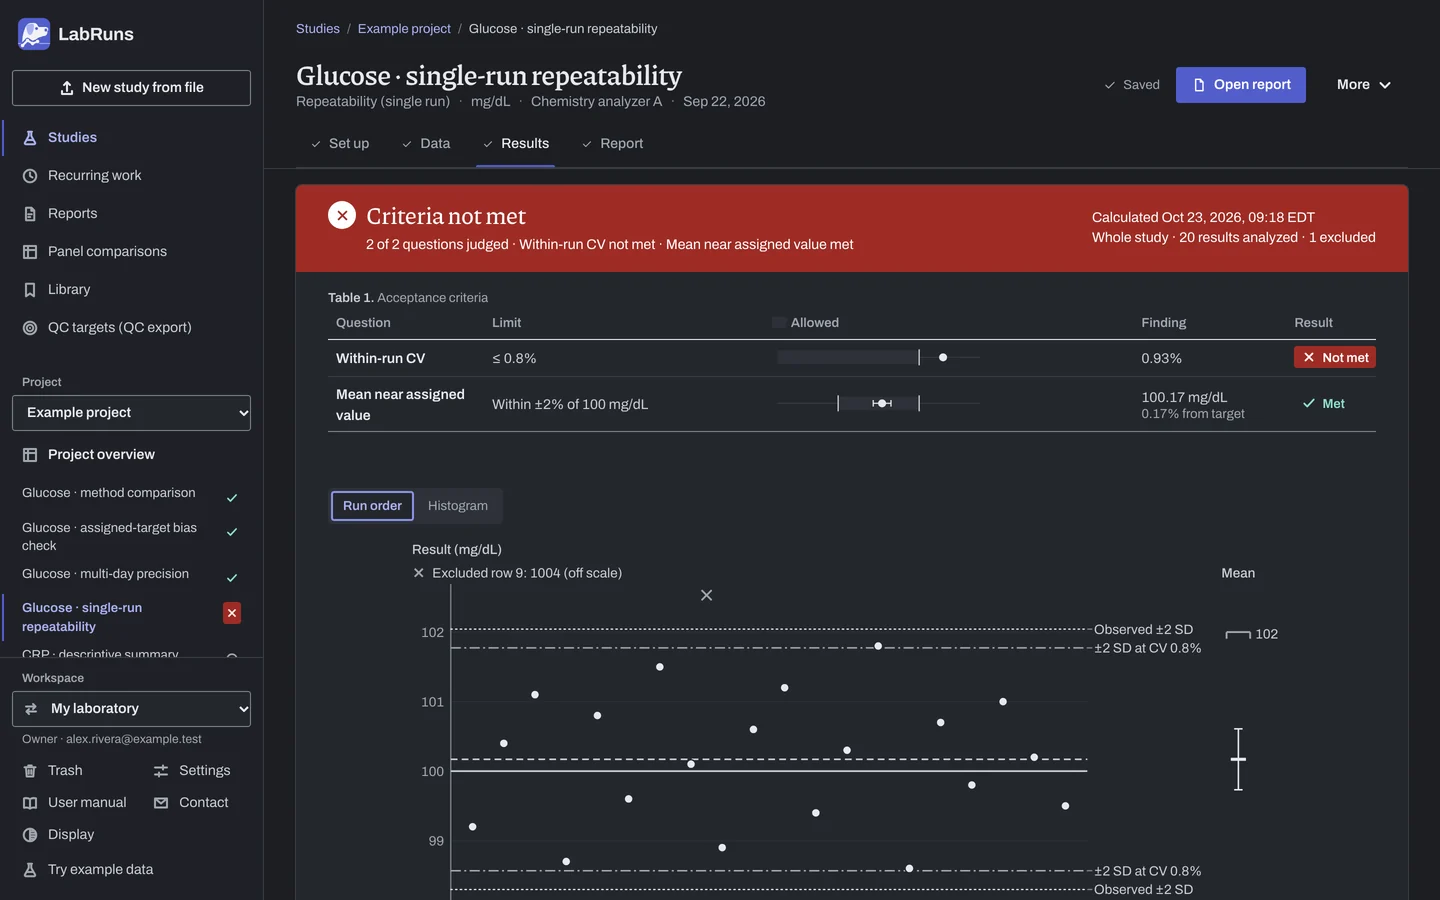The height and width of the screenshot is (900, 1440).
Task: Open Project overview
Action: pyautogui.click(x=101, y=455)
